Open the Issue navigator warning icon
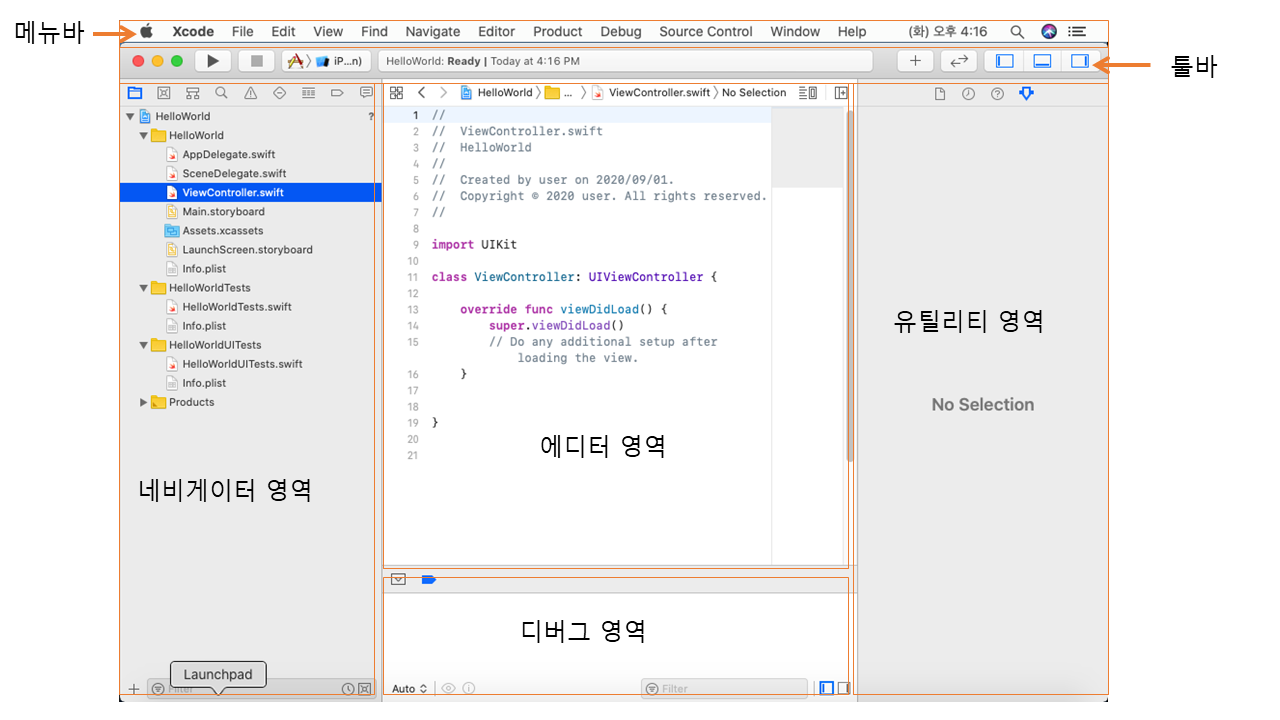 (x=250, y=93)
